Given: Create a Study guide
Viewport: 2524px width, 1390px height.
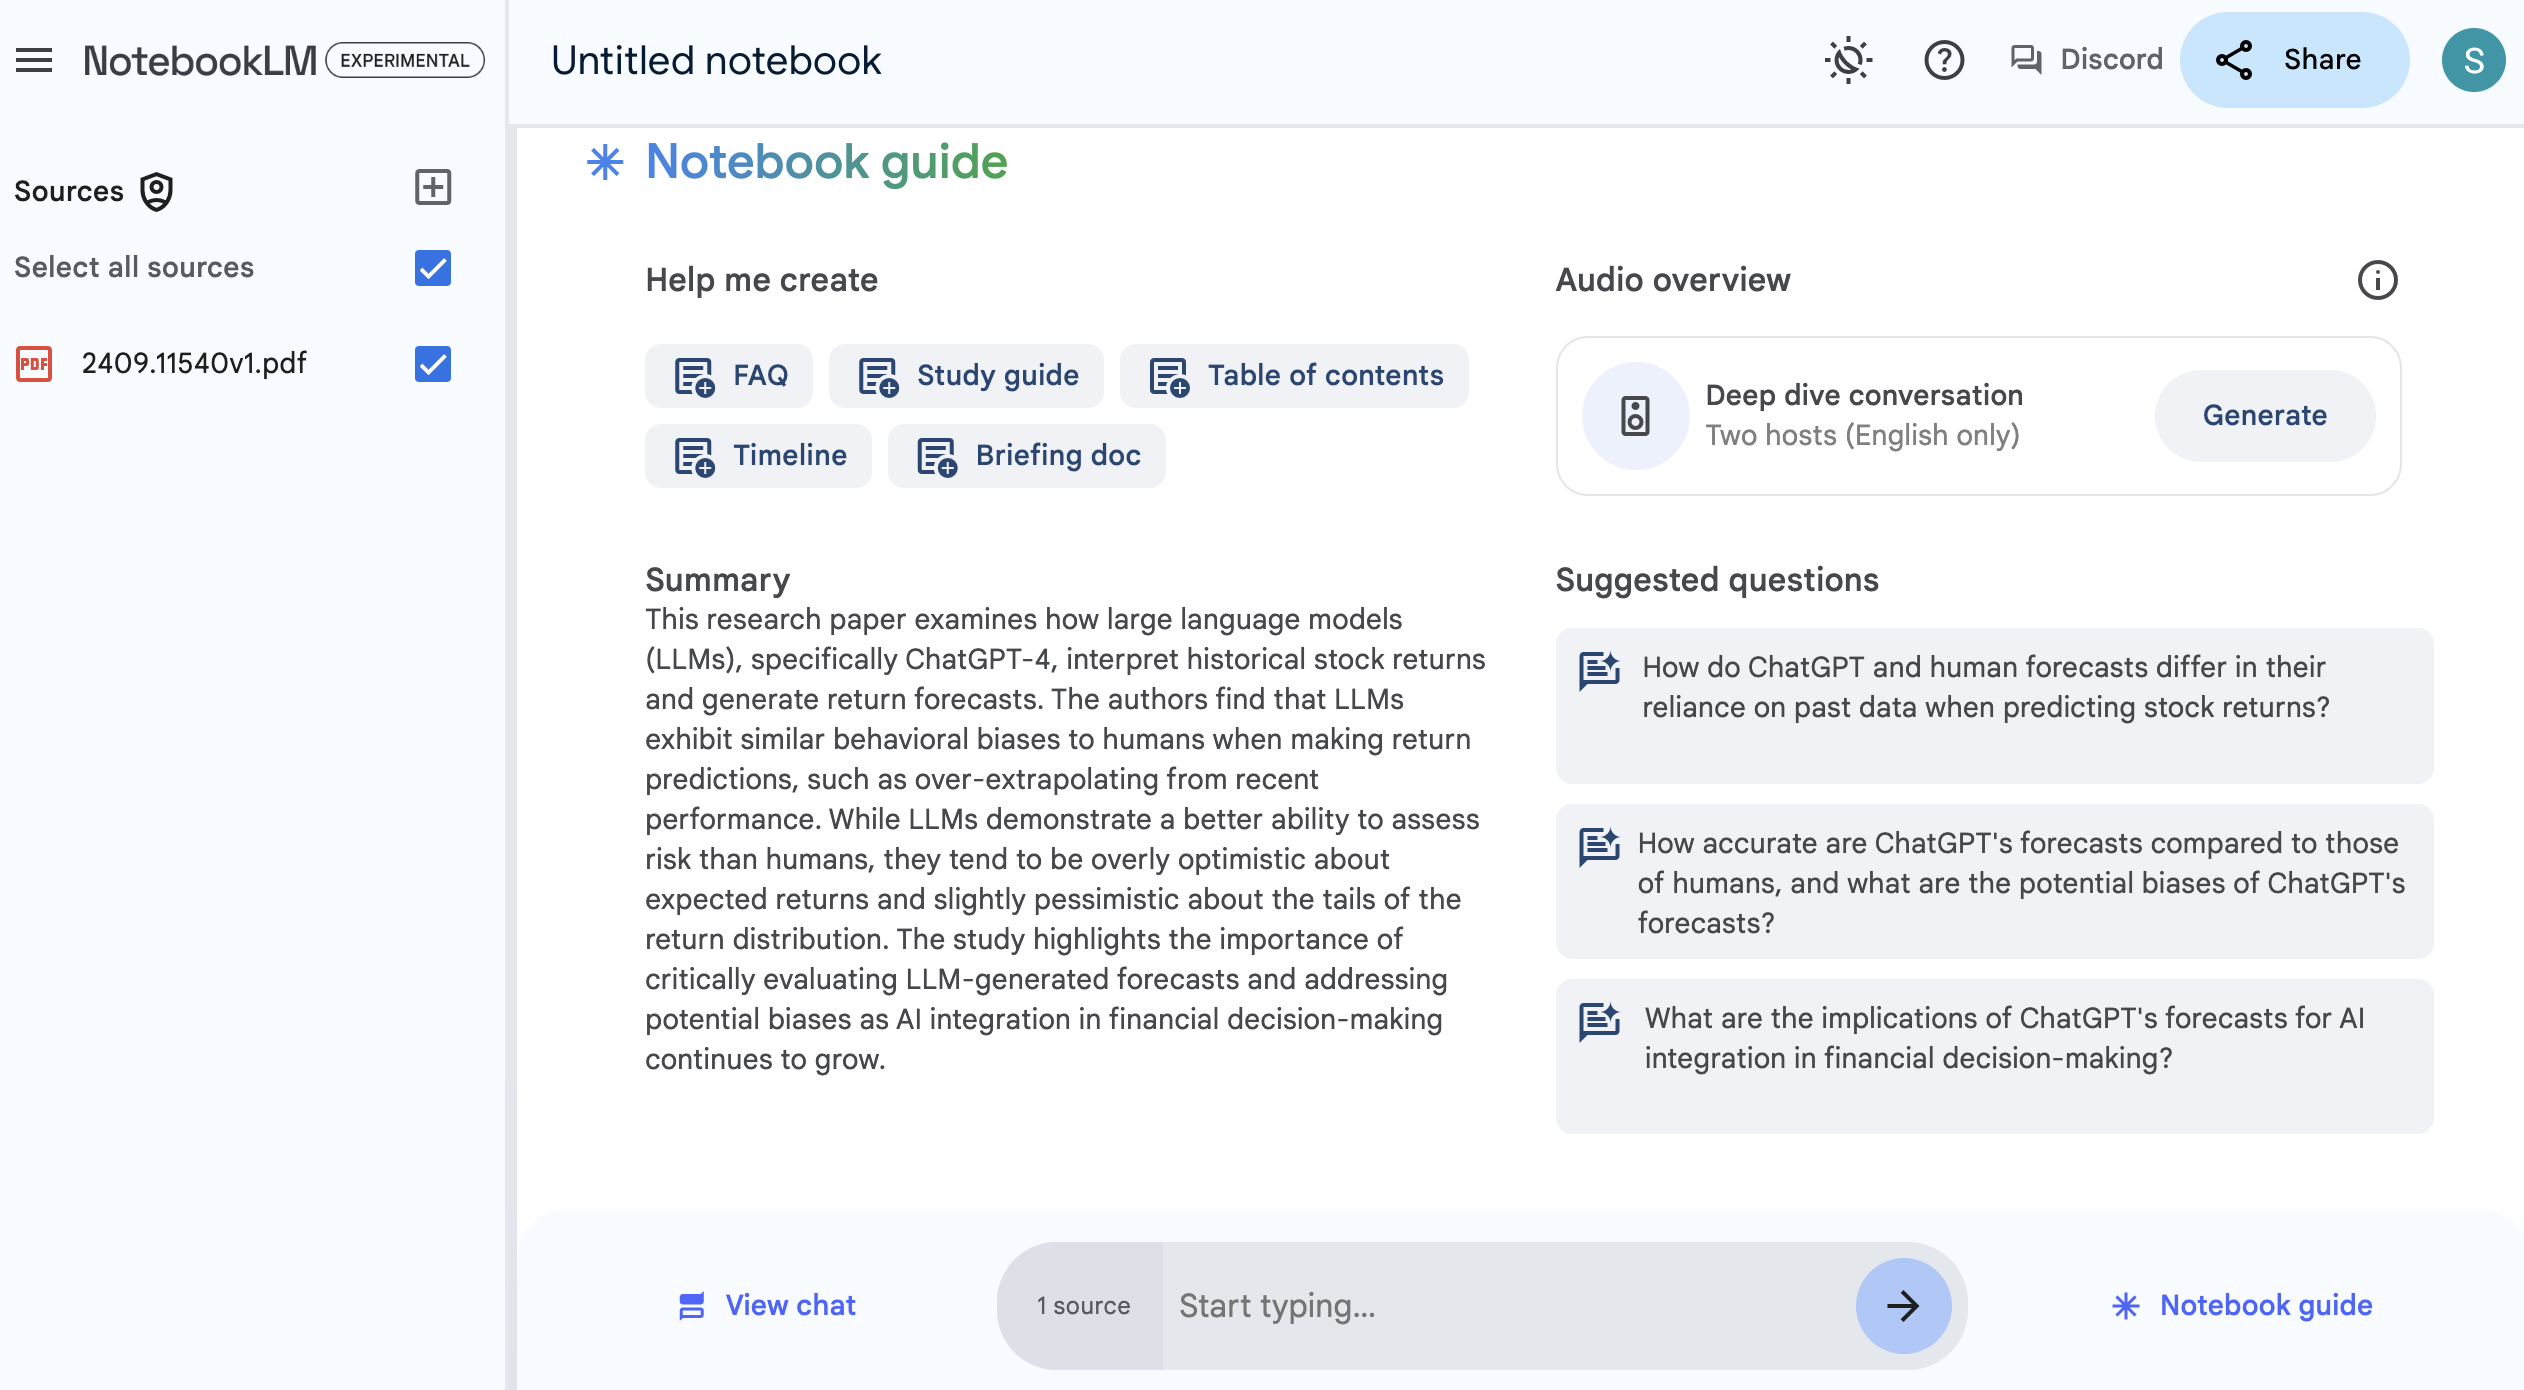Looking at the screenshot, I should [x=966, y=376].
